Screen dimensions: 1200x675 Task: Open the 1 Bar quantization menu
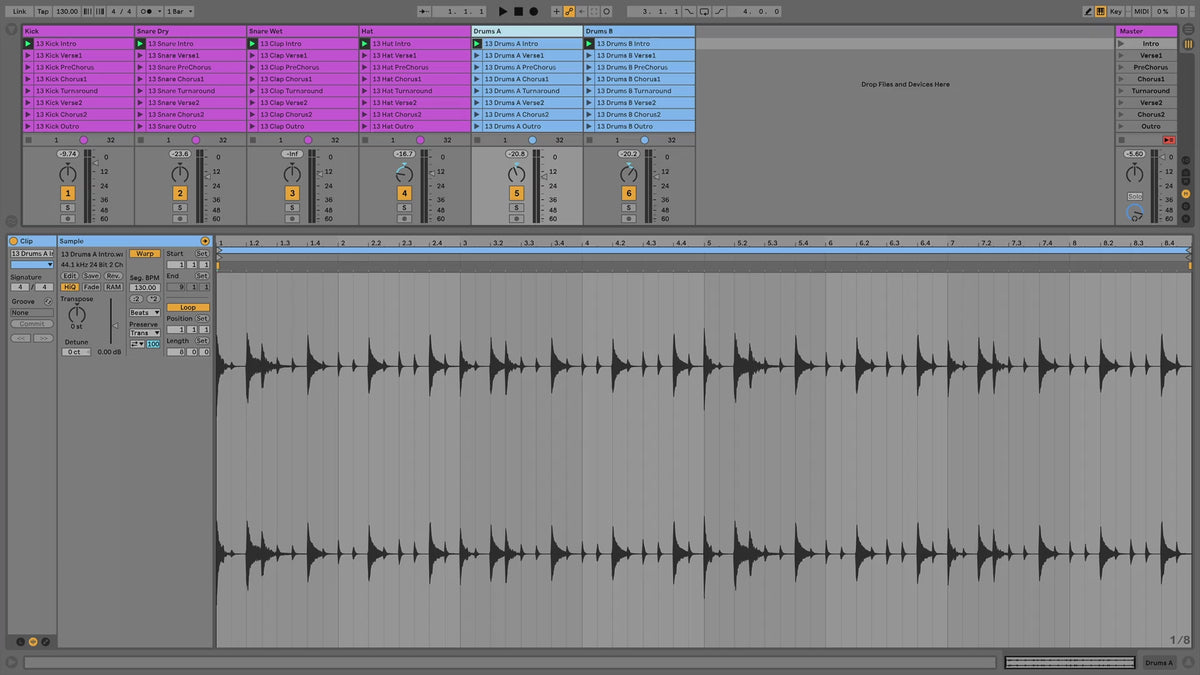[x=179, y=11]
